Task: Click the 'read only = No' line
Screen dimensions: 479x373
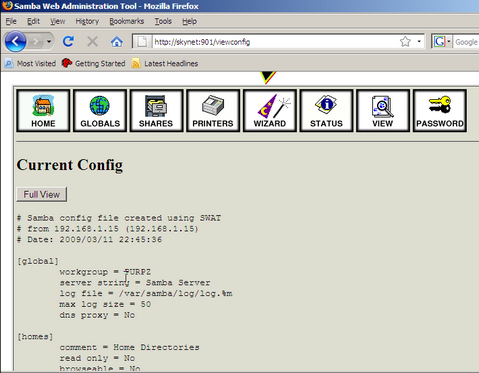Action: click(97, 358)
